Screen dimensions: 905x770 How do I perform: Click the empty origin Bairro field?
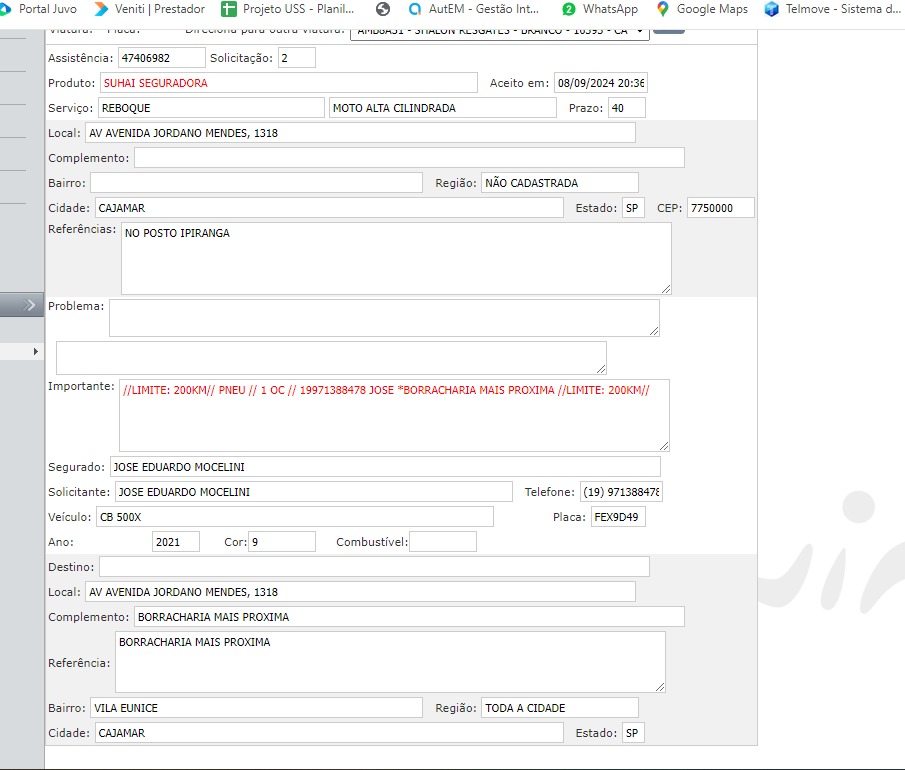256,183
